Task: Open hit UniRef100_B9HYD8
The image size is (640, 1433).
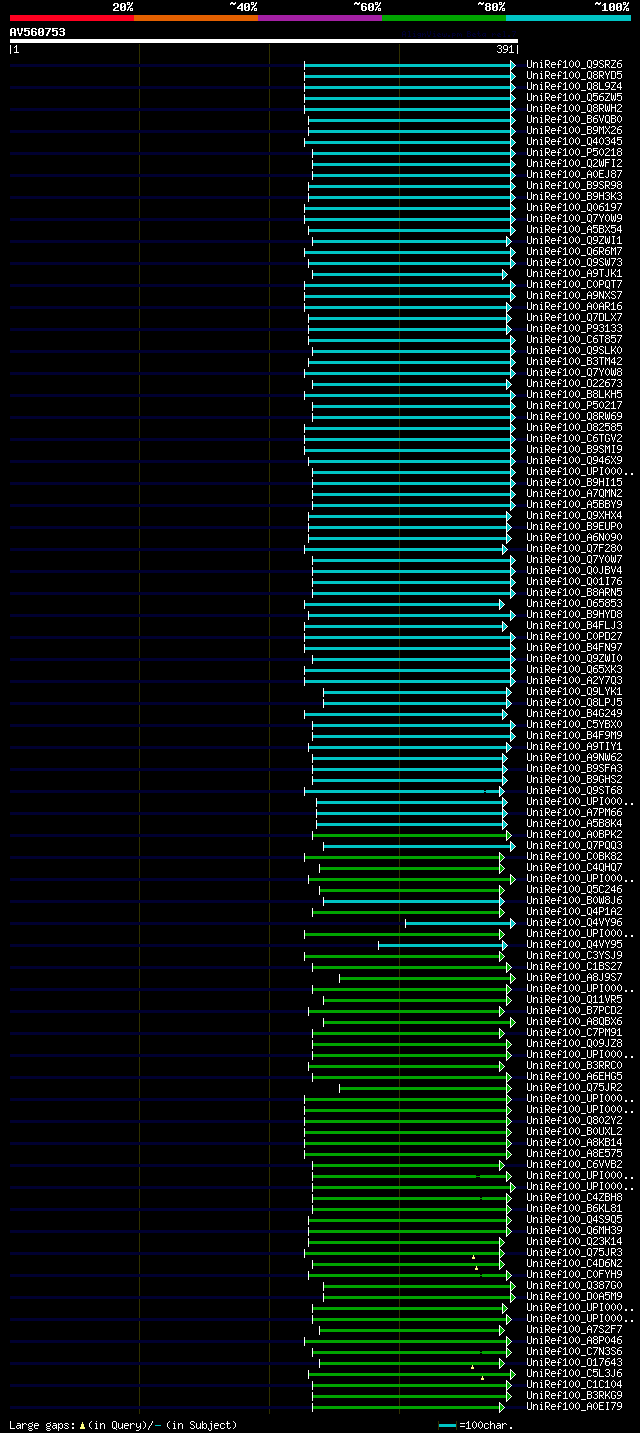Action: pos(575,614)
